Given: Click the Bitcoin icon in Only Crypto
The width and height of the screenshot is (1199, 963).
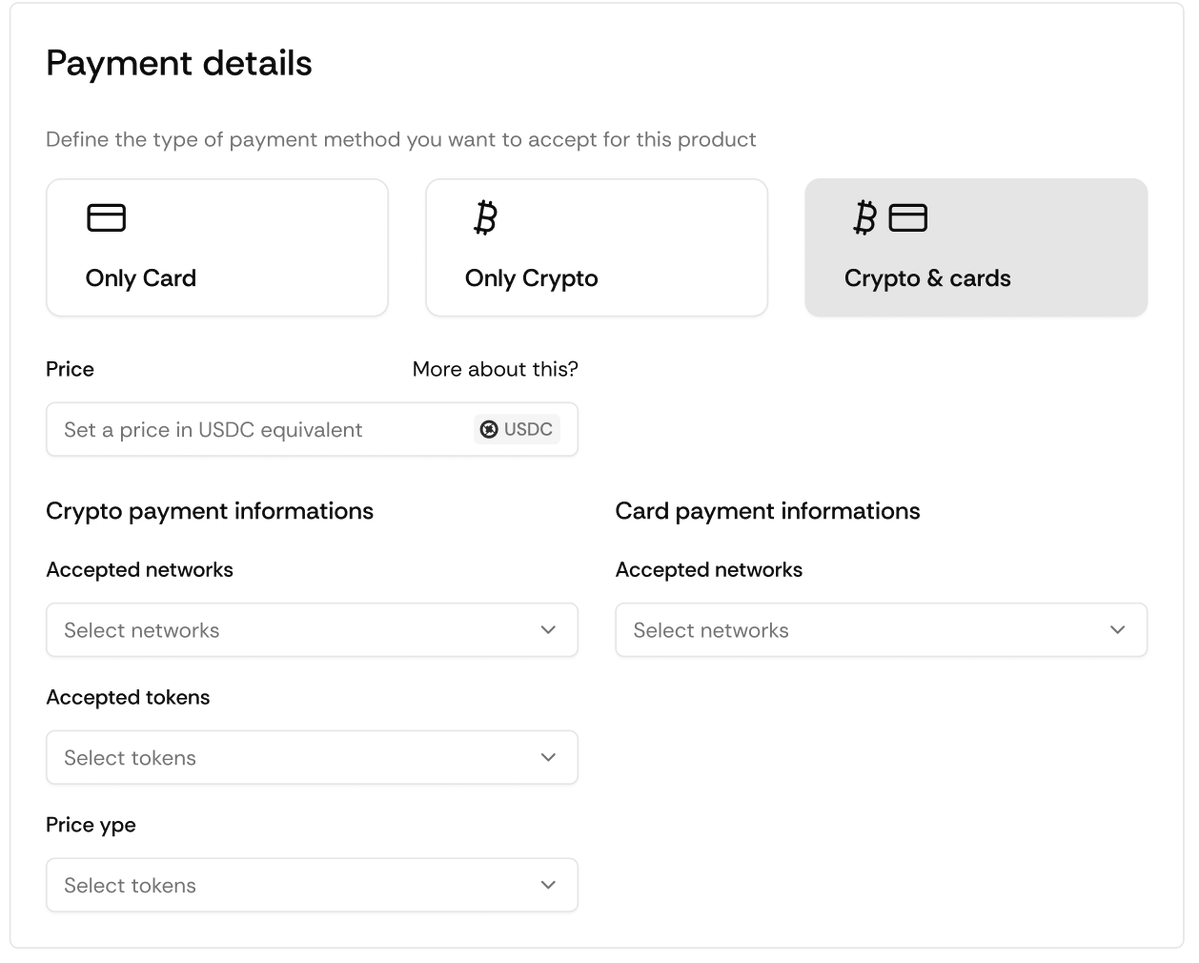Looking at the screenshot, I should point(486,218).
